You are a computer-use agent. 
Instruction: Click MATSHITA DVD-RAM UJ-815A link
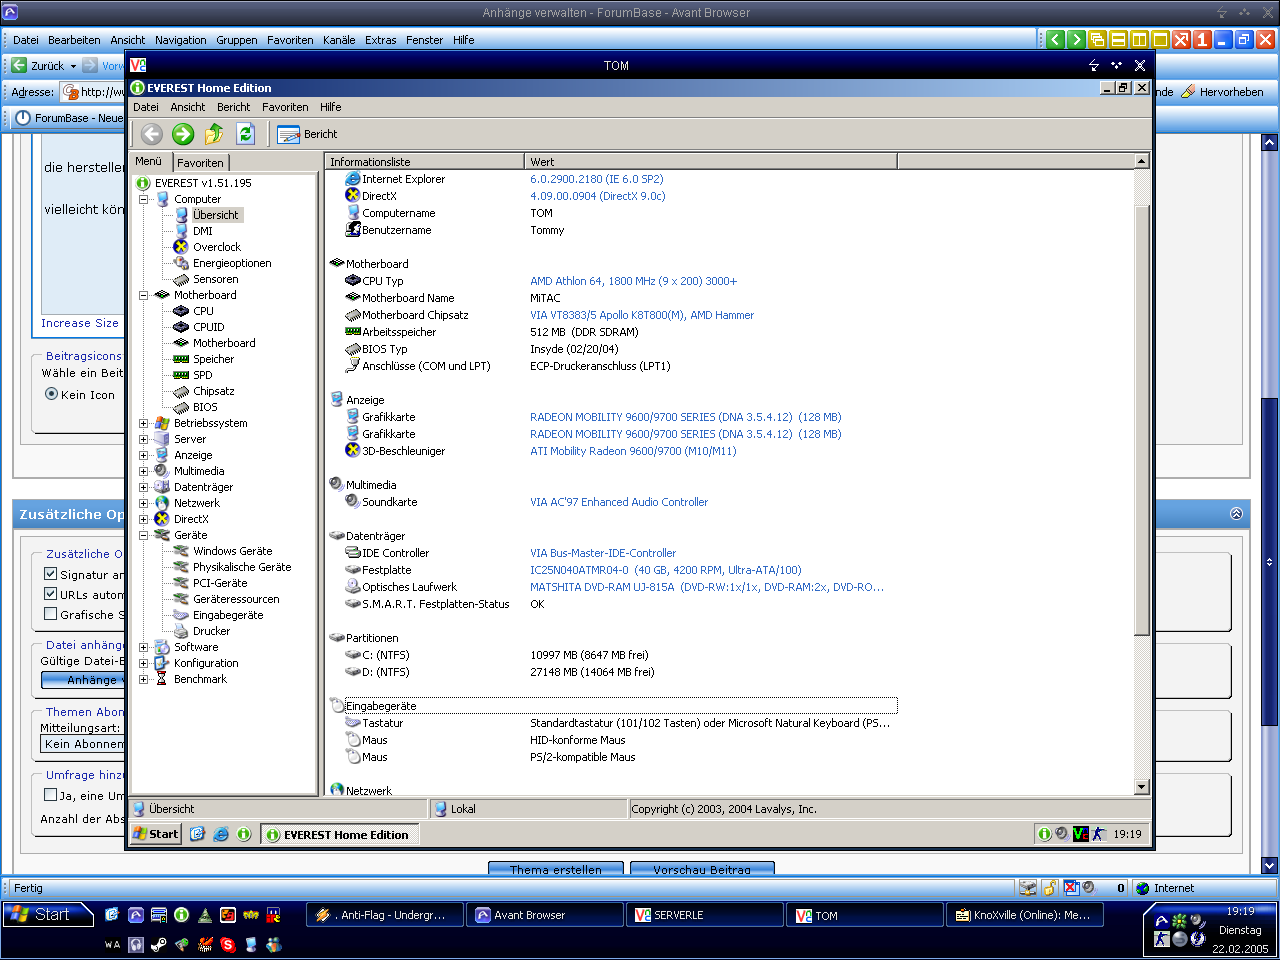(x=707, y=587)
